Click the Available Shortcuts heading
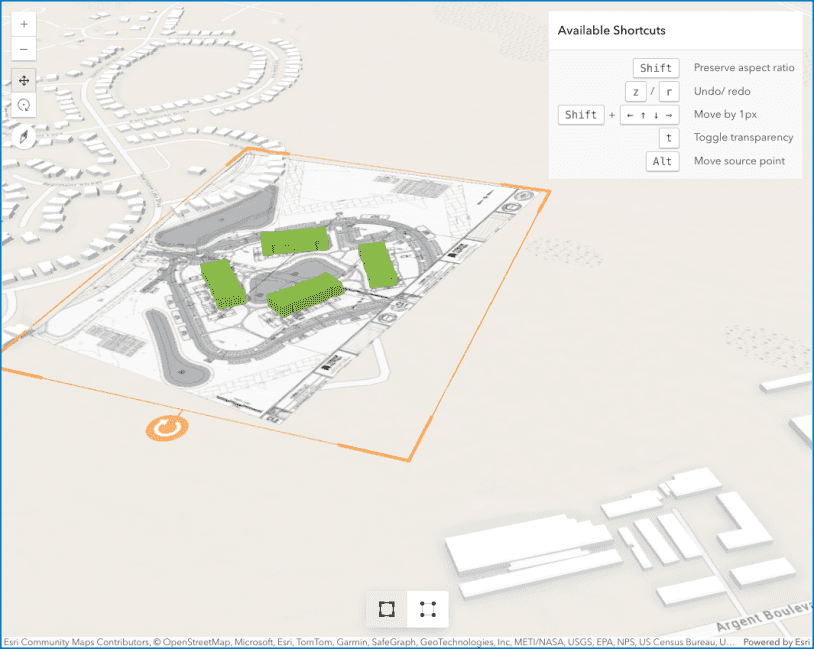This screenshot has width=814, height=649. (x=612, y=30)
